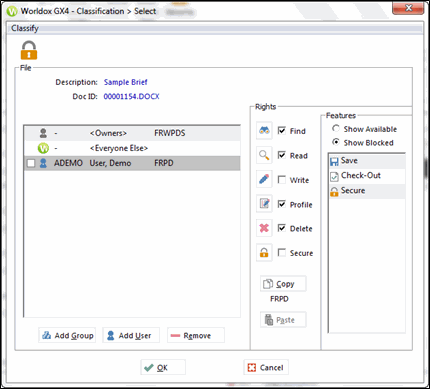Enable the Secure rights checkbox

click(282, 252)
